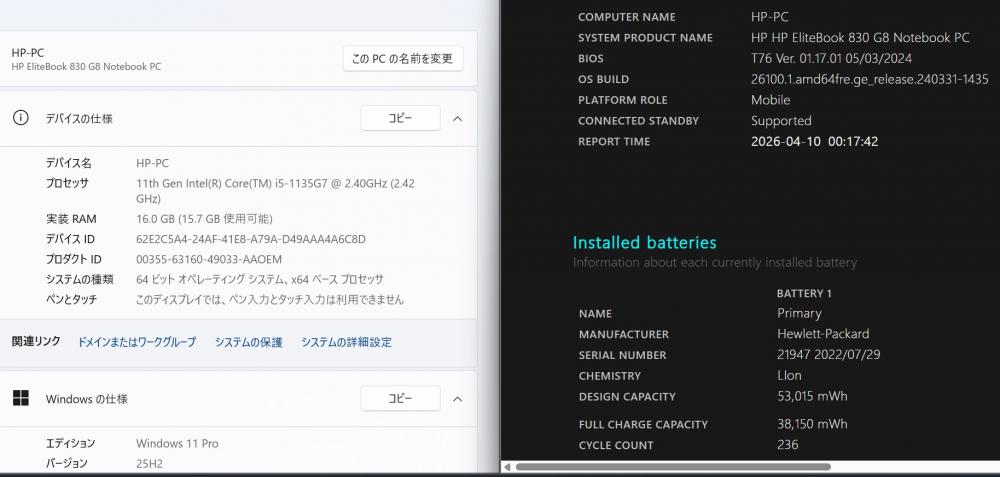Click the デバイスの仕様 section header title
The height and width of the screenshot is (477, 1000).
79,118
